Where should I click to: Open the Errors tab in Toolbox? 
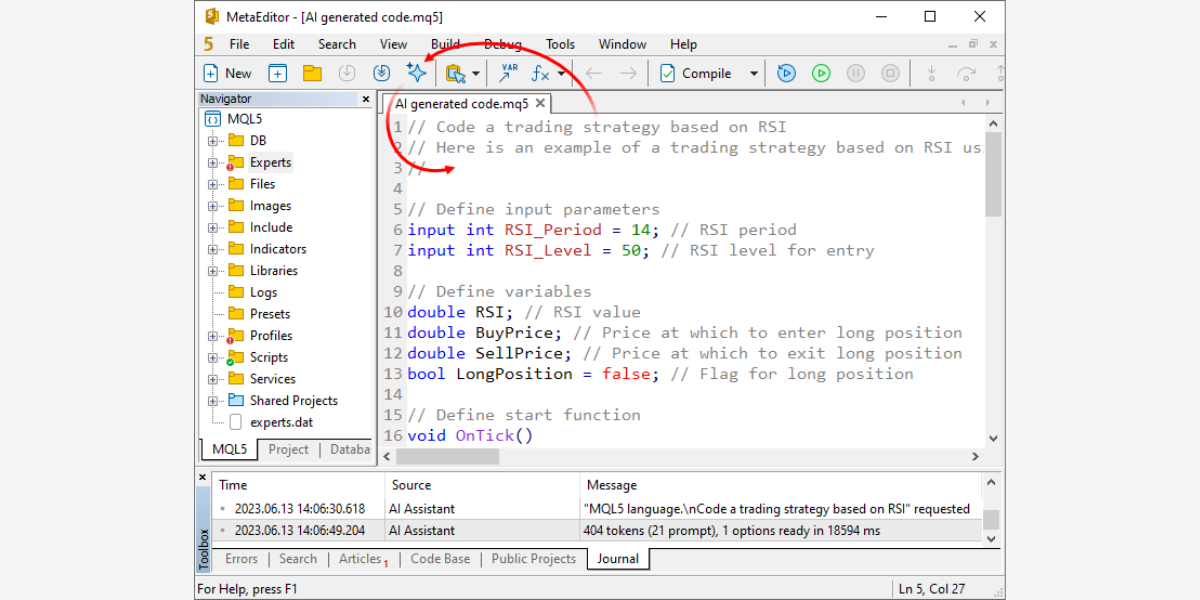241,559
